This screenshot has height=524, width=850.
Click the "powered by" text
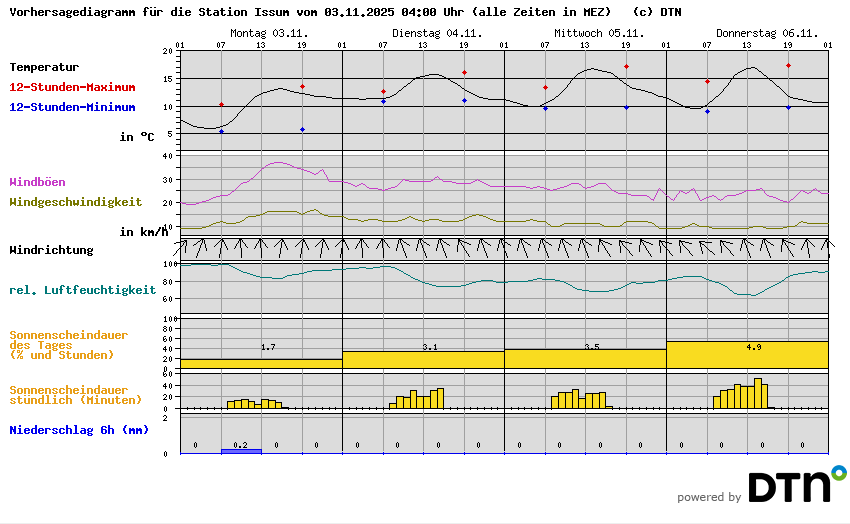(x=709, y=497)
